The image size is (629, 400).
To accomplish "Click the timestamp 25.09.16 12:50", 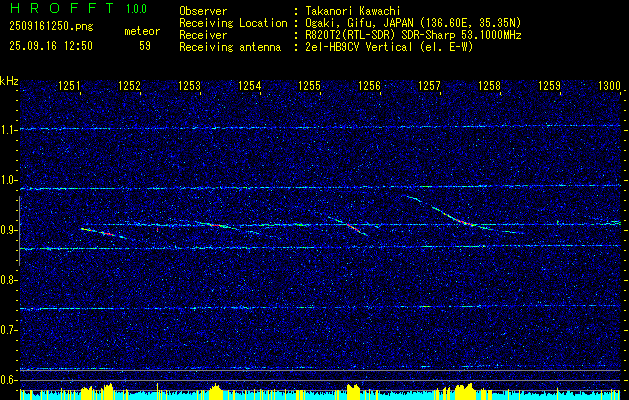I will point(51,46).
